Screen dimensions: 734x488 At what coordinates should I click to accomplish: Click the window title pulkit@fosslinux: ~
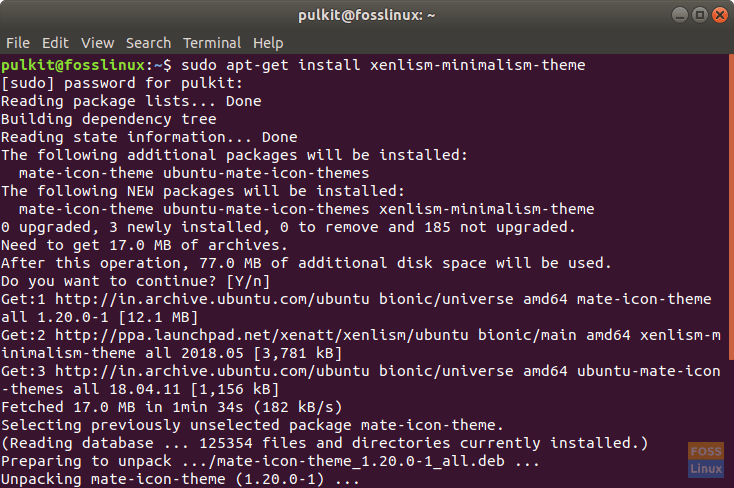(x=367, y=15)
